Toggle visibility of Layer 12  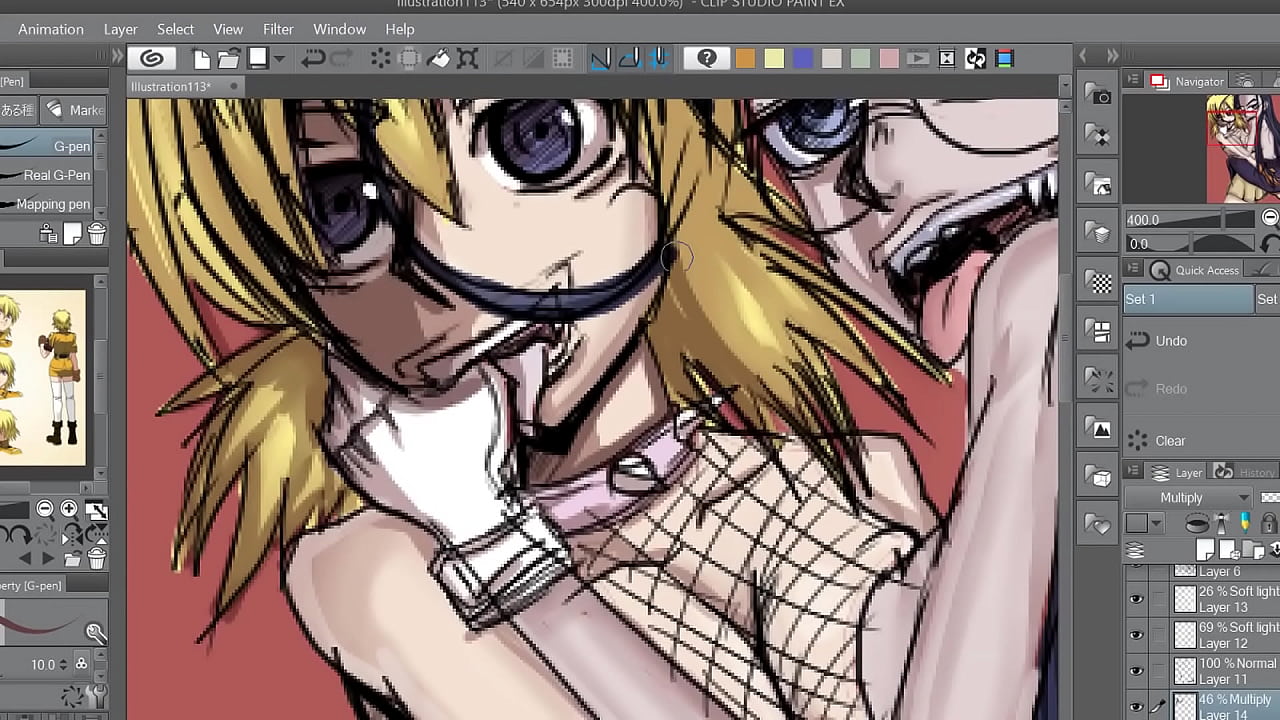(x=1135, y=635)
